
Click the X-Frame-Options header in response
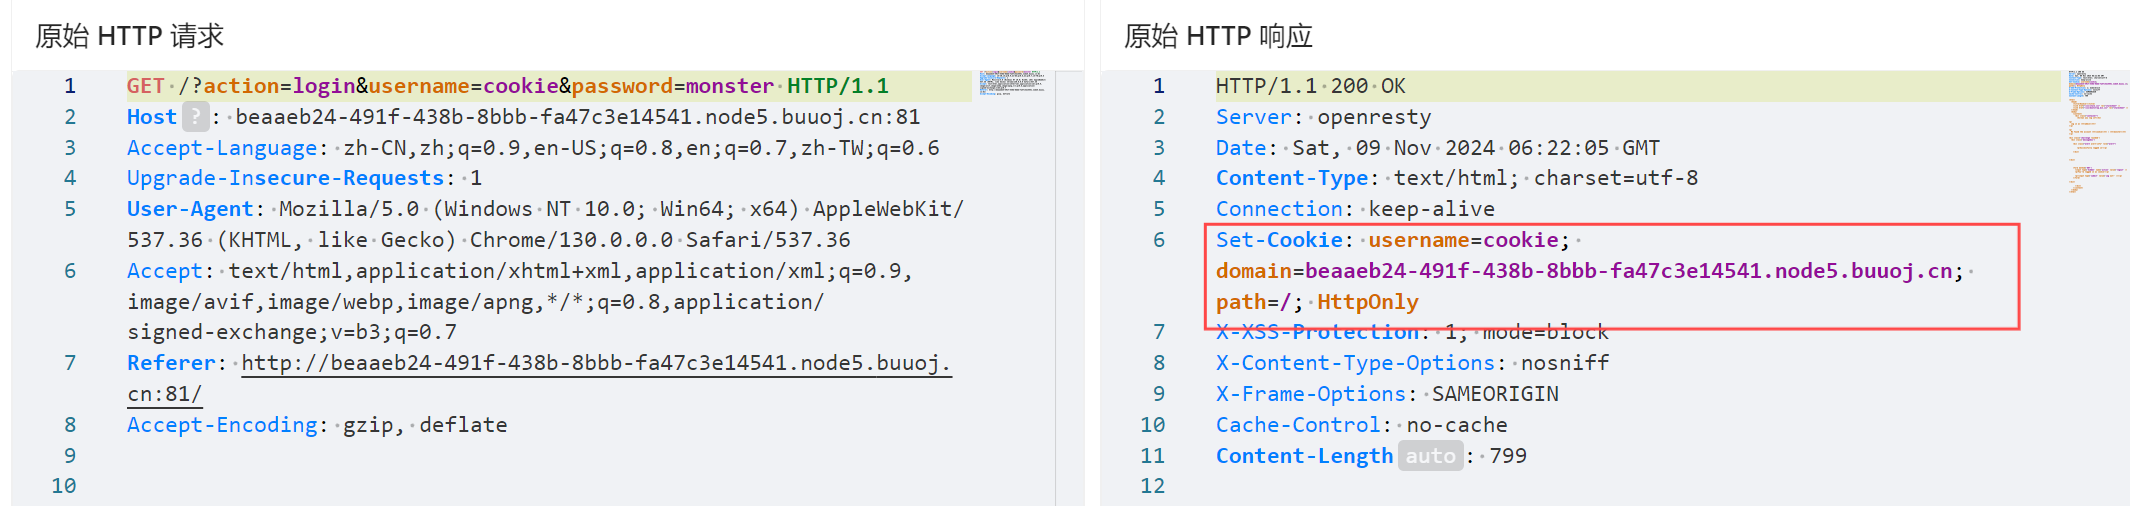[x=1310, y=394]
